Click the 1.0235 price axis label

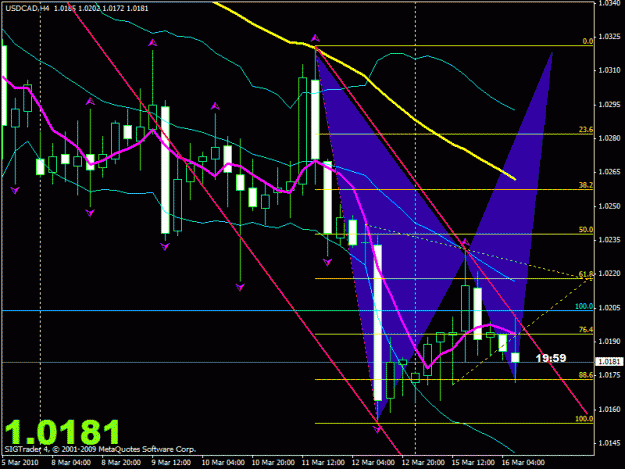click(609, 240)
